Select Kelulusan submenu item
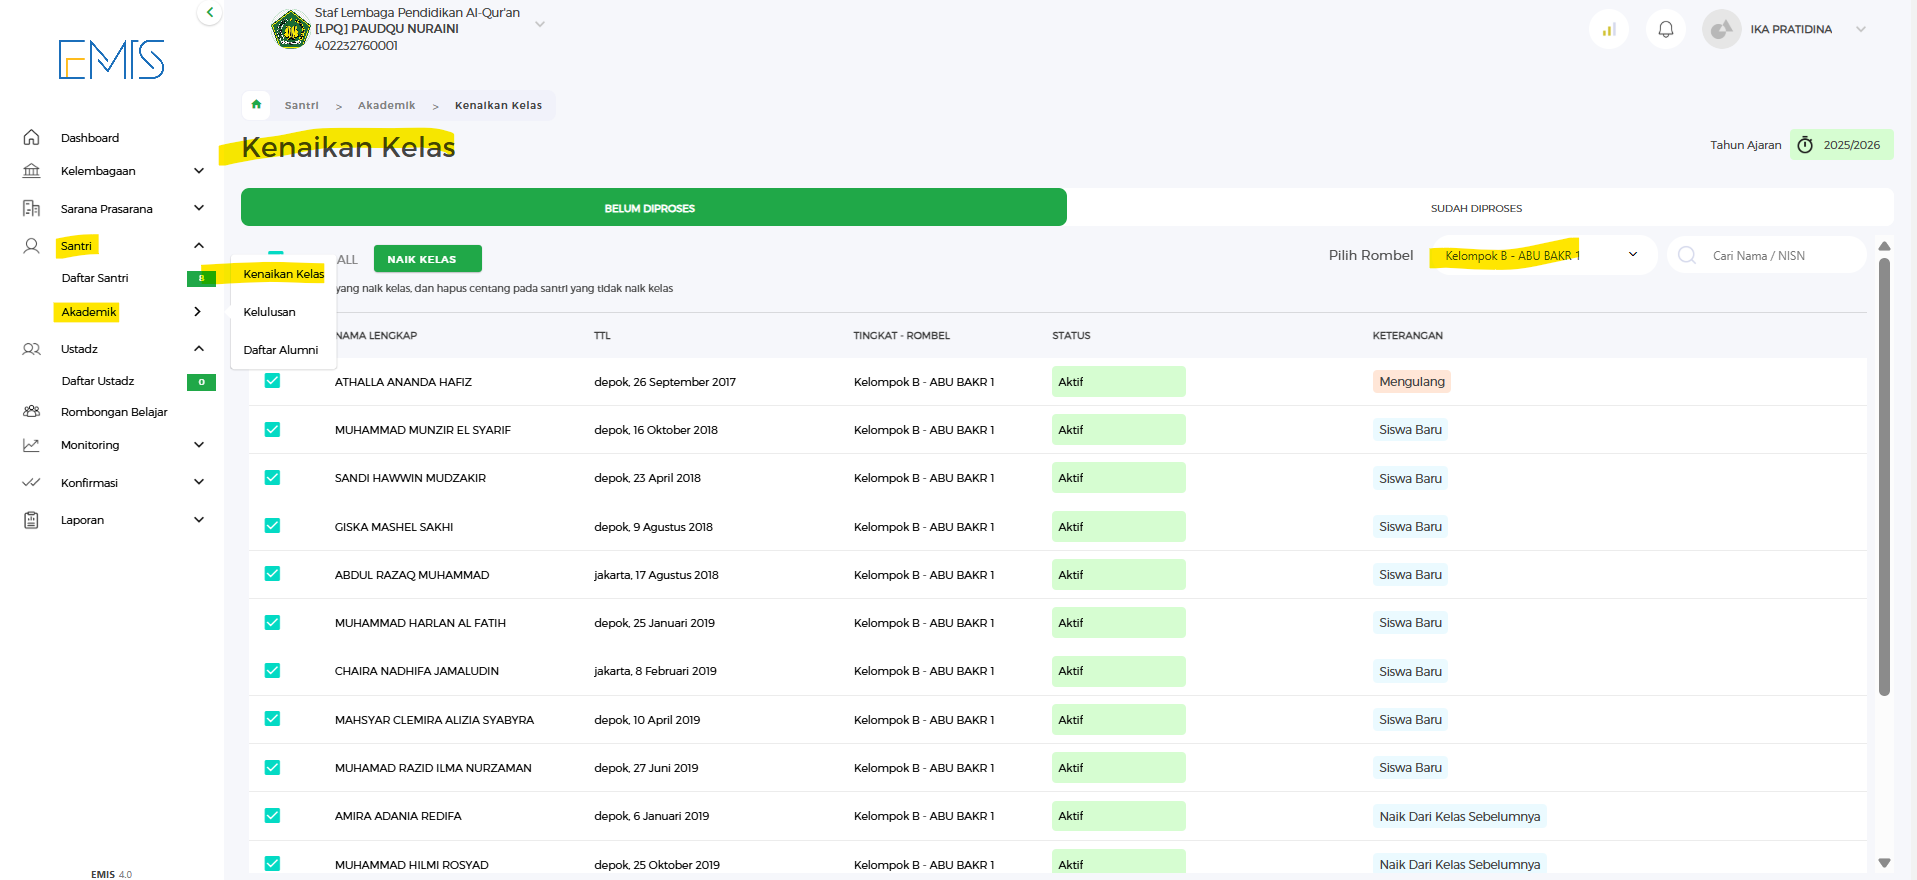This screenshot has height=880, width=1917. pos(270,312)
